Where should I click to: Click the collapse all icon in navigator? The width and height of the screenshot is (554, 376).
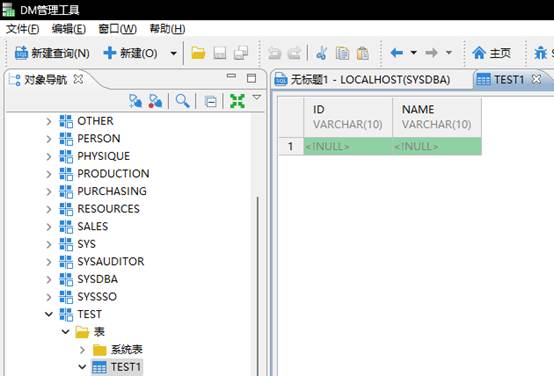point(211,102)
